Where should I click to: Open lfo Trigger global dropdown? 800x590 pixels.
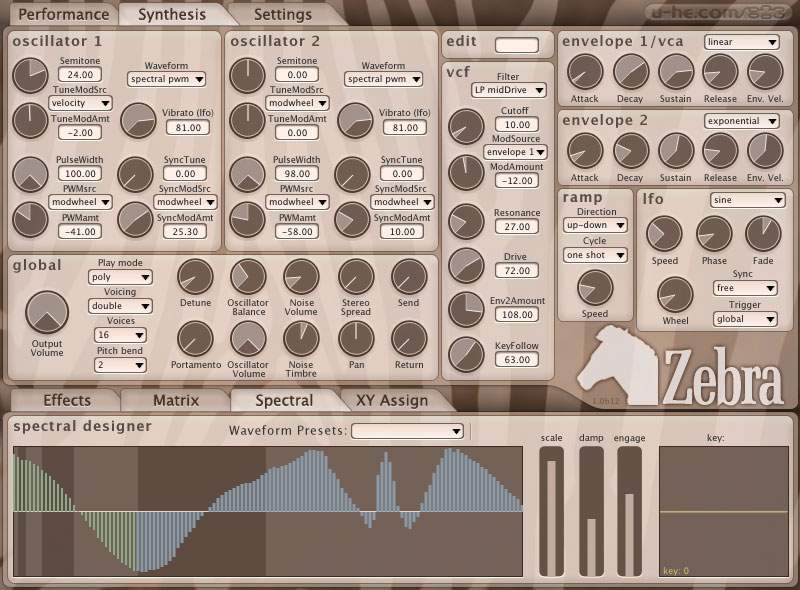click(745, 319)
